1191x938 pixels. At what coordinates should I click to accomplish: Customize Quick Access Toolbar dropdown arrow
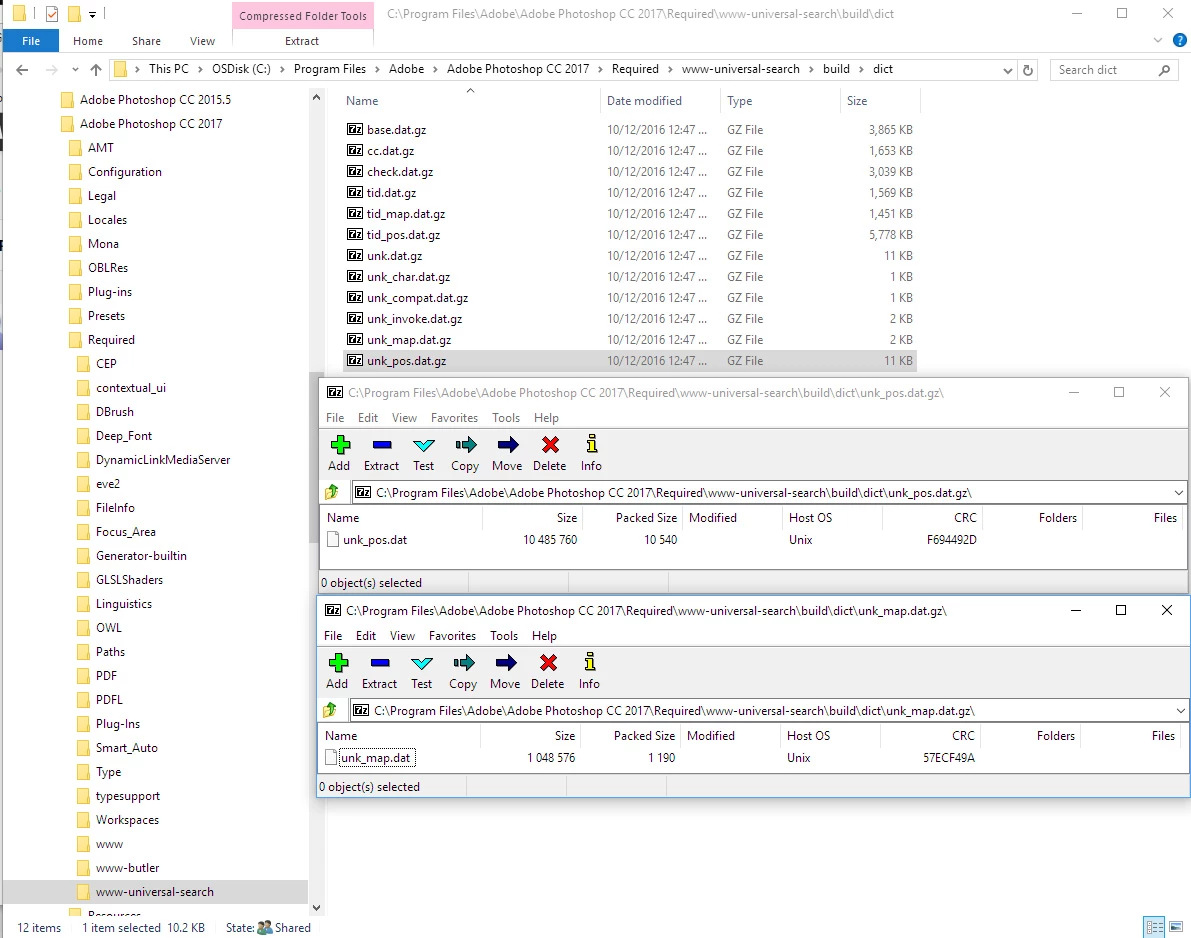92,14
